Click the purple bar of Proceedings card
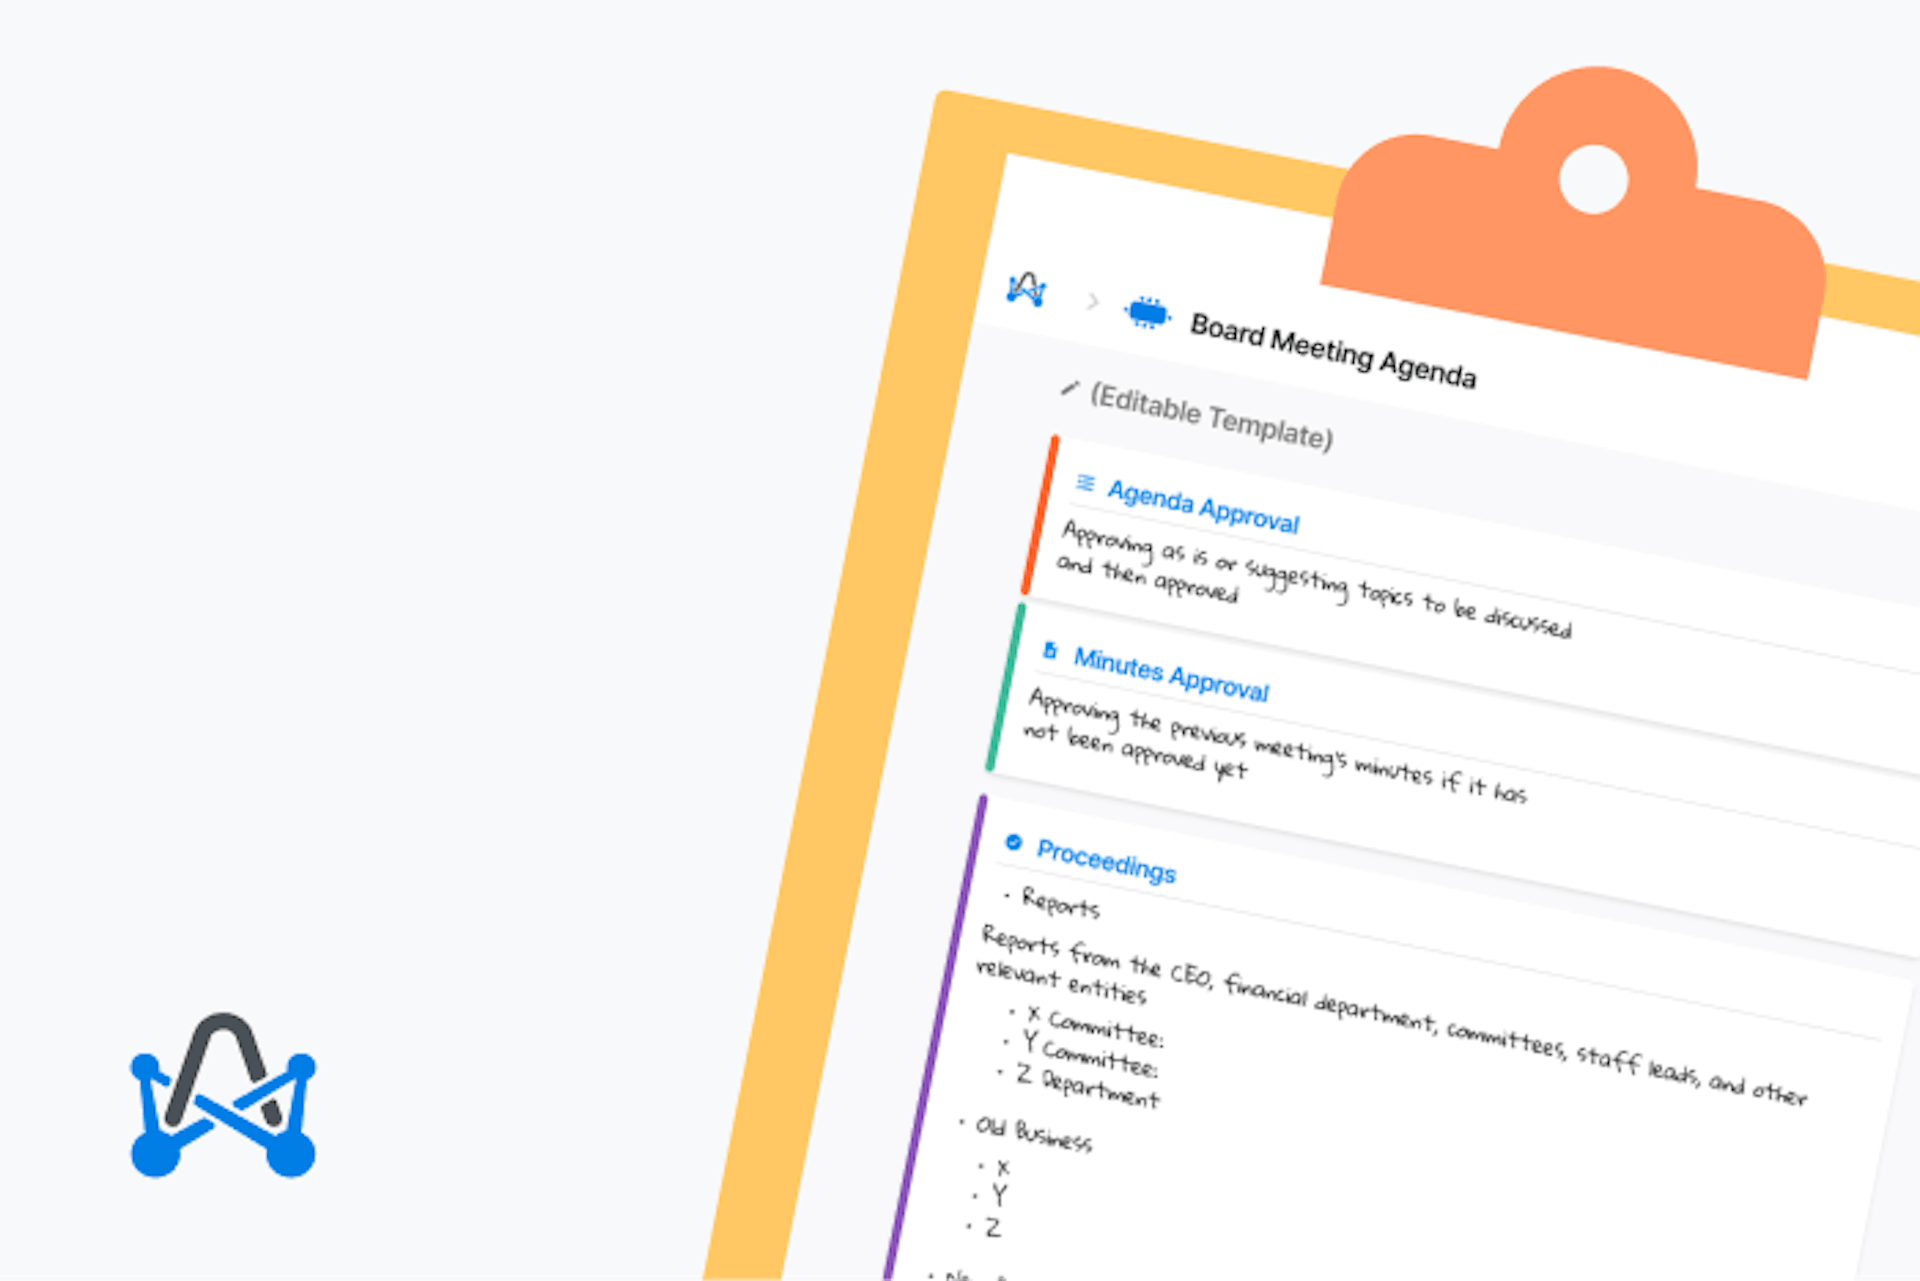Screen dimensions: 1920x1281 [x=934, y=1038]
